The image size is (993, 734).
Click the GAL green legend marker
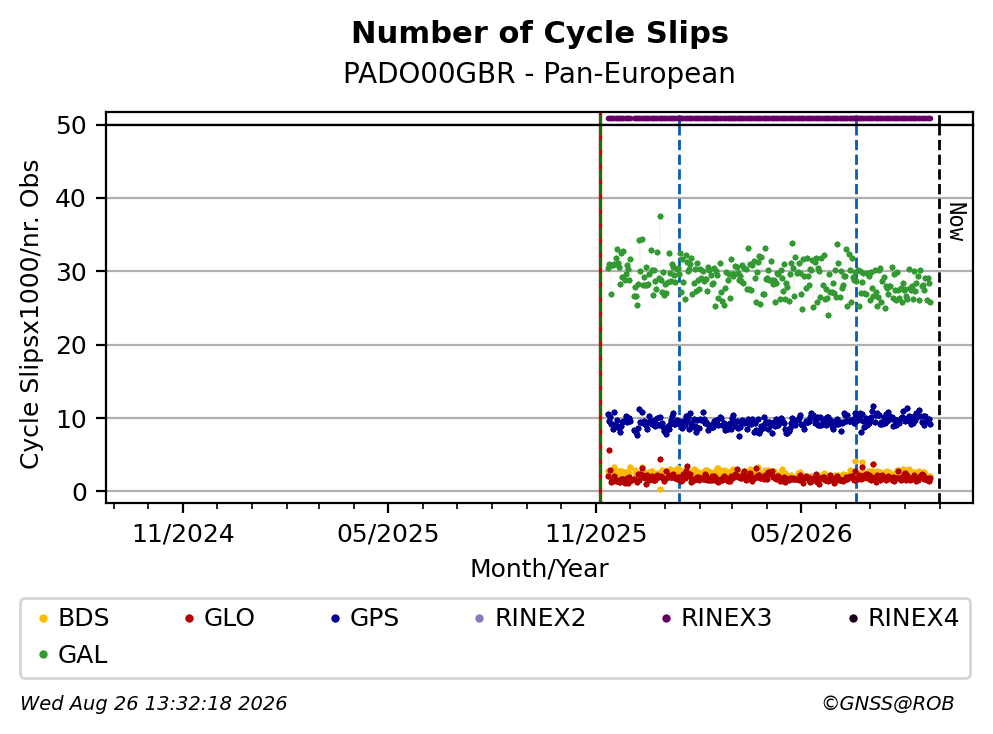pyautogui.click(x=43, y=655)
